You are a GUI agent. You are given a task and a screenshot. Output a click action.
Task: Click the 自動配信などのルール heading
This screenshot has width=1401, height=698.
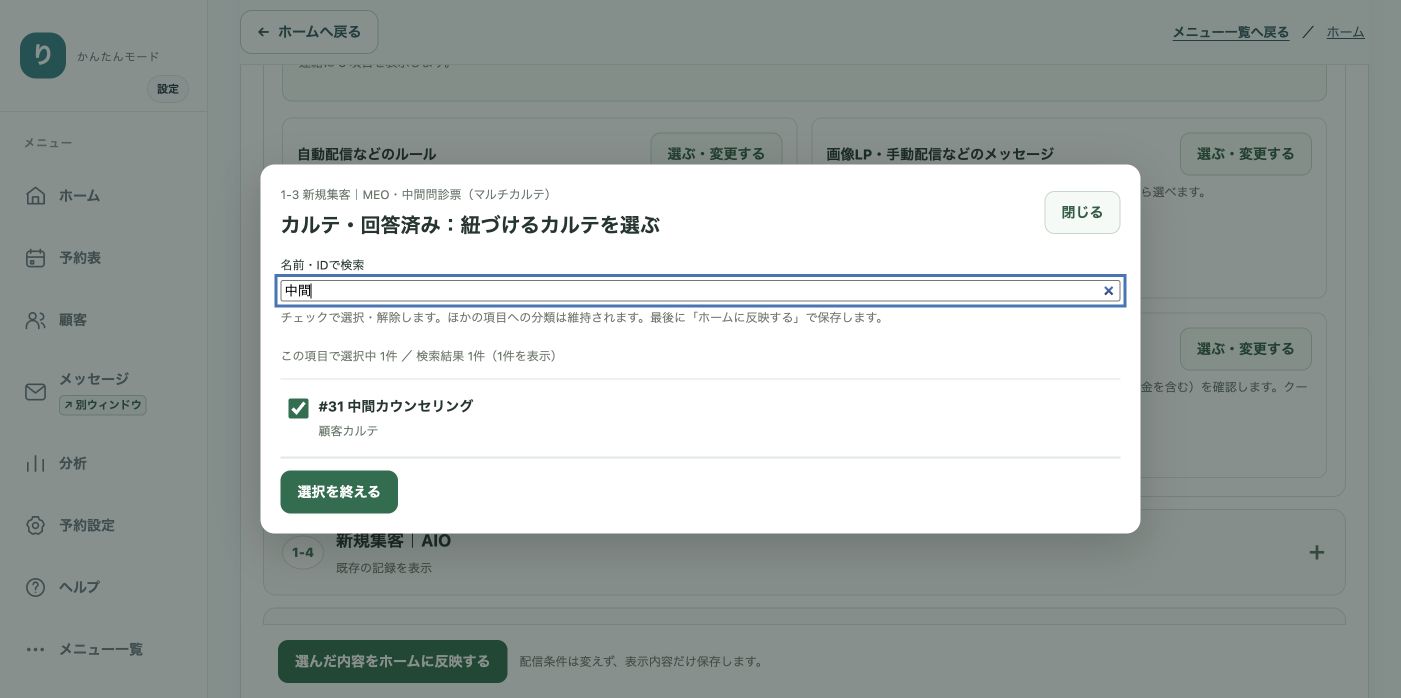pos(367,155)
